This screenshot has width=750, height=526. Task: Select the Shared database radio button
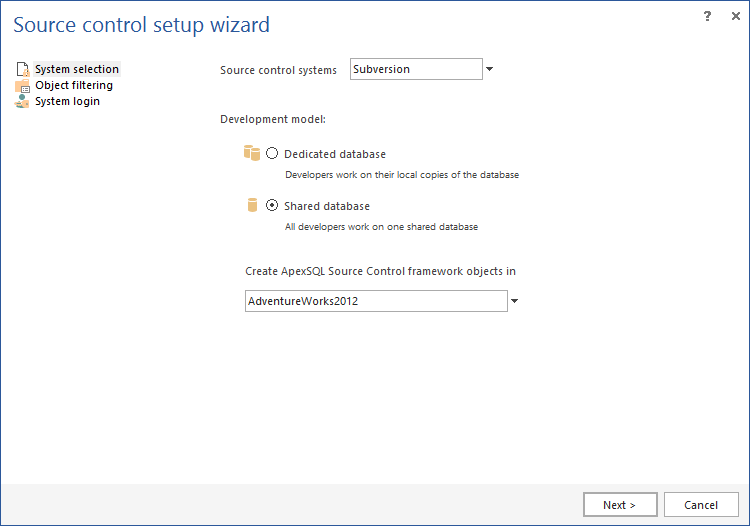click(272, 206)
